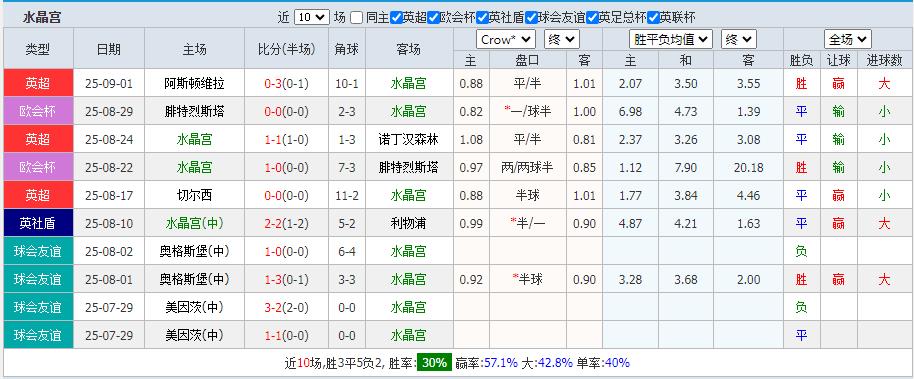Viewport: 914px width, 379px height.
Task: Click score 3-2(2-0)
Action: point(286,307)
